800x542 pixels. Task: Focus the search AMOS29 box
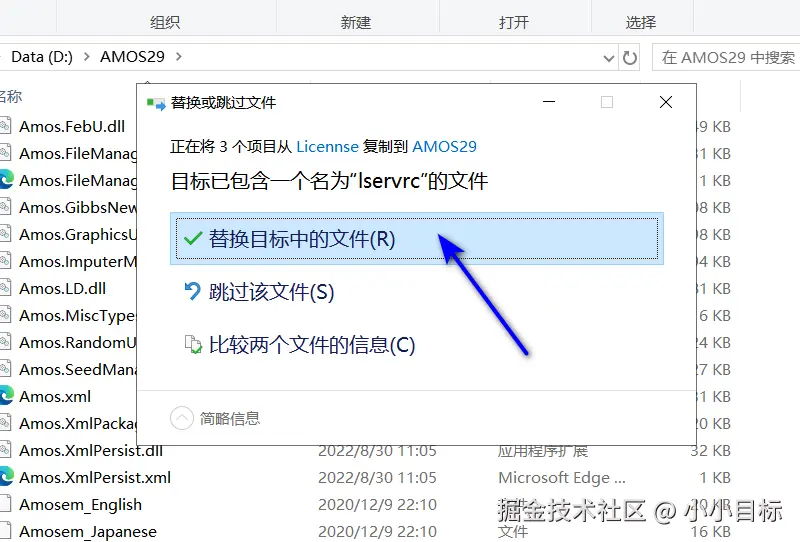[x=726, y=57]
